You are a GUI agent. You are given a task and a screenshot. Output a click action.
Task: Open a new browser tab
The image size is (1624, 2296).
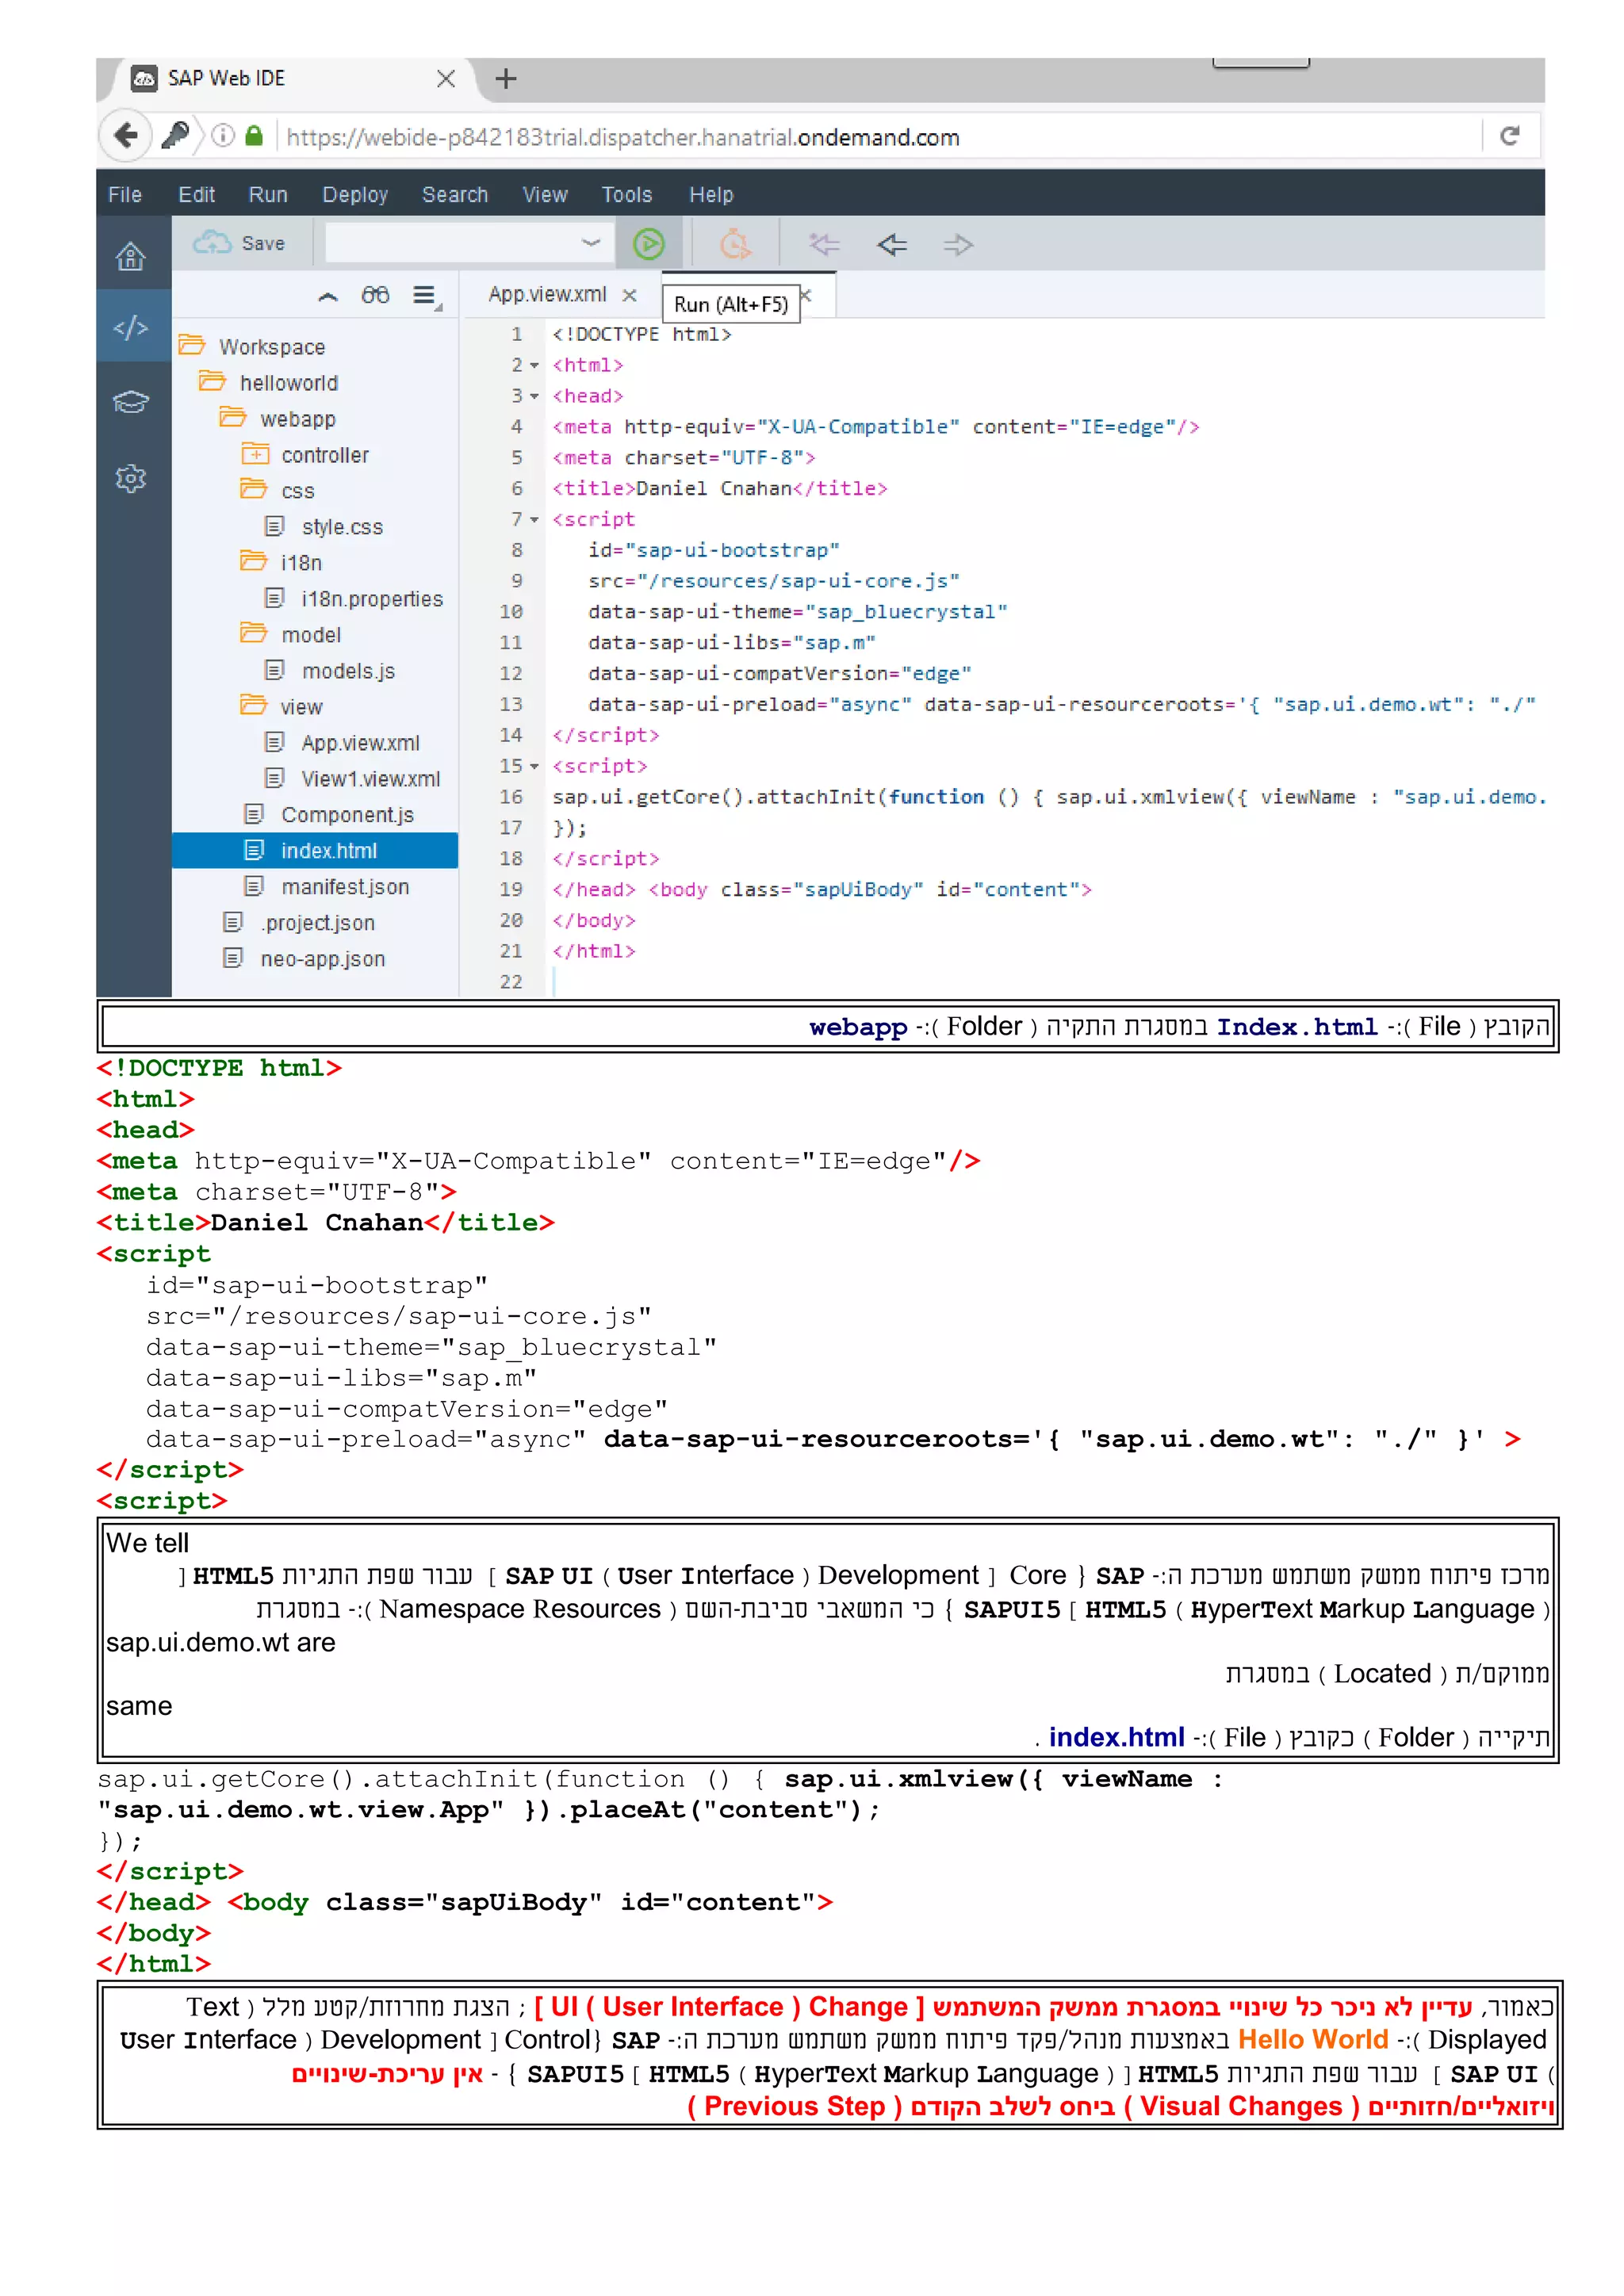[x=506, y=78]
